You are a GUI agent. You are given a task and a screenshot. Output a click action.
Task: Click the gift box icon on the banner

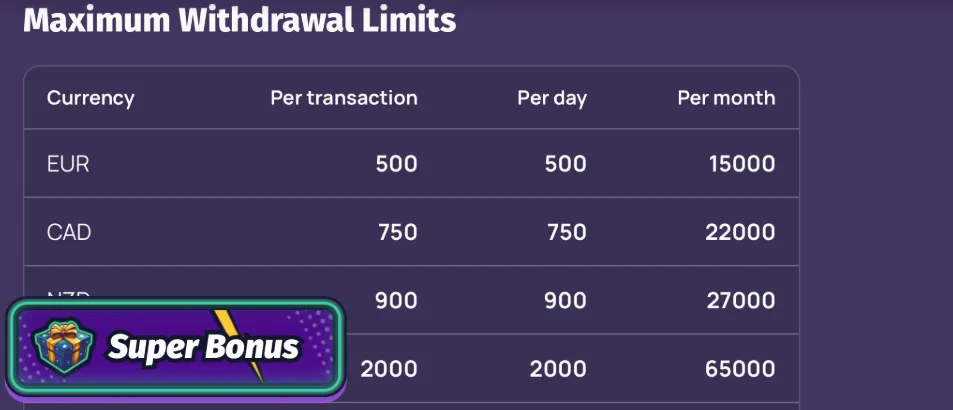click(x=56, y=345)
